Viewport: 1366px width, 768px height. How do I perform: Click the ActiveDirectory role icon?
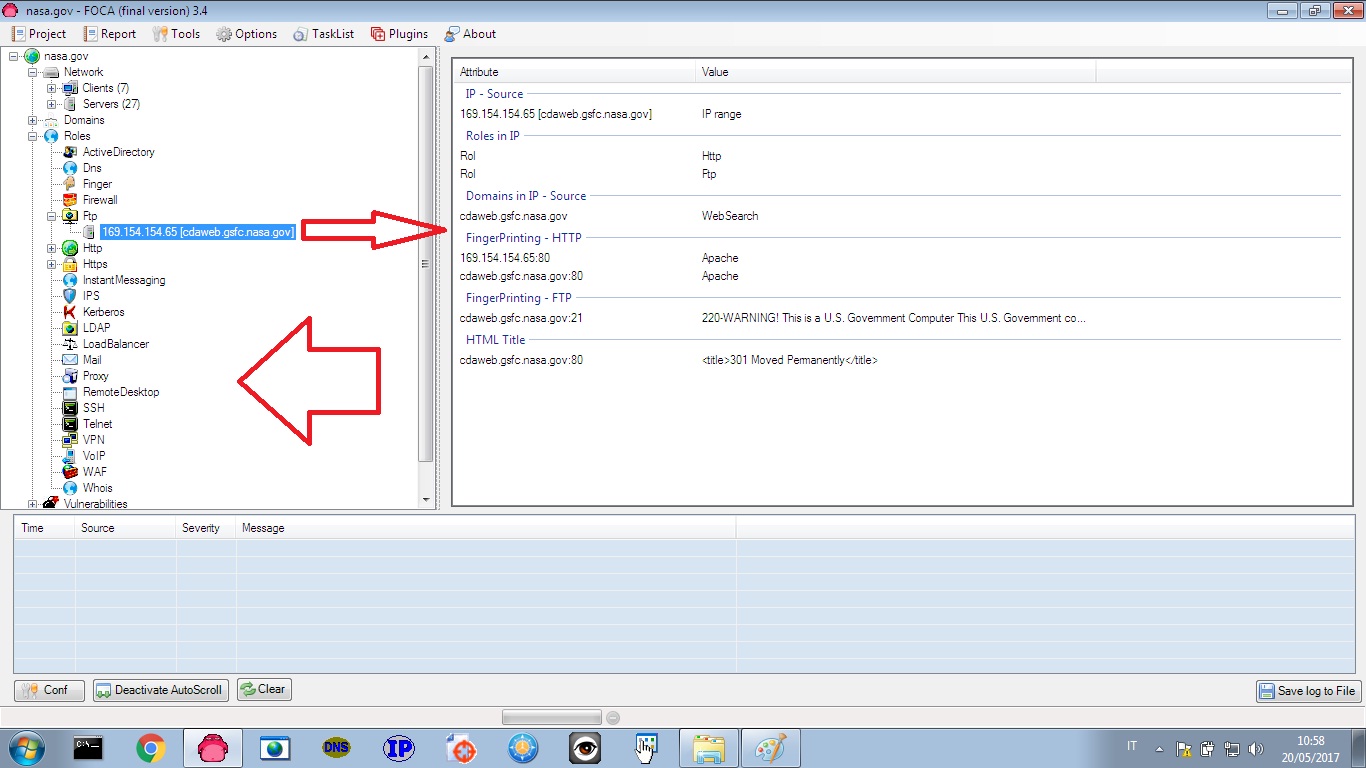coord(70,152)
